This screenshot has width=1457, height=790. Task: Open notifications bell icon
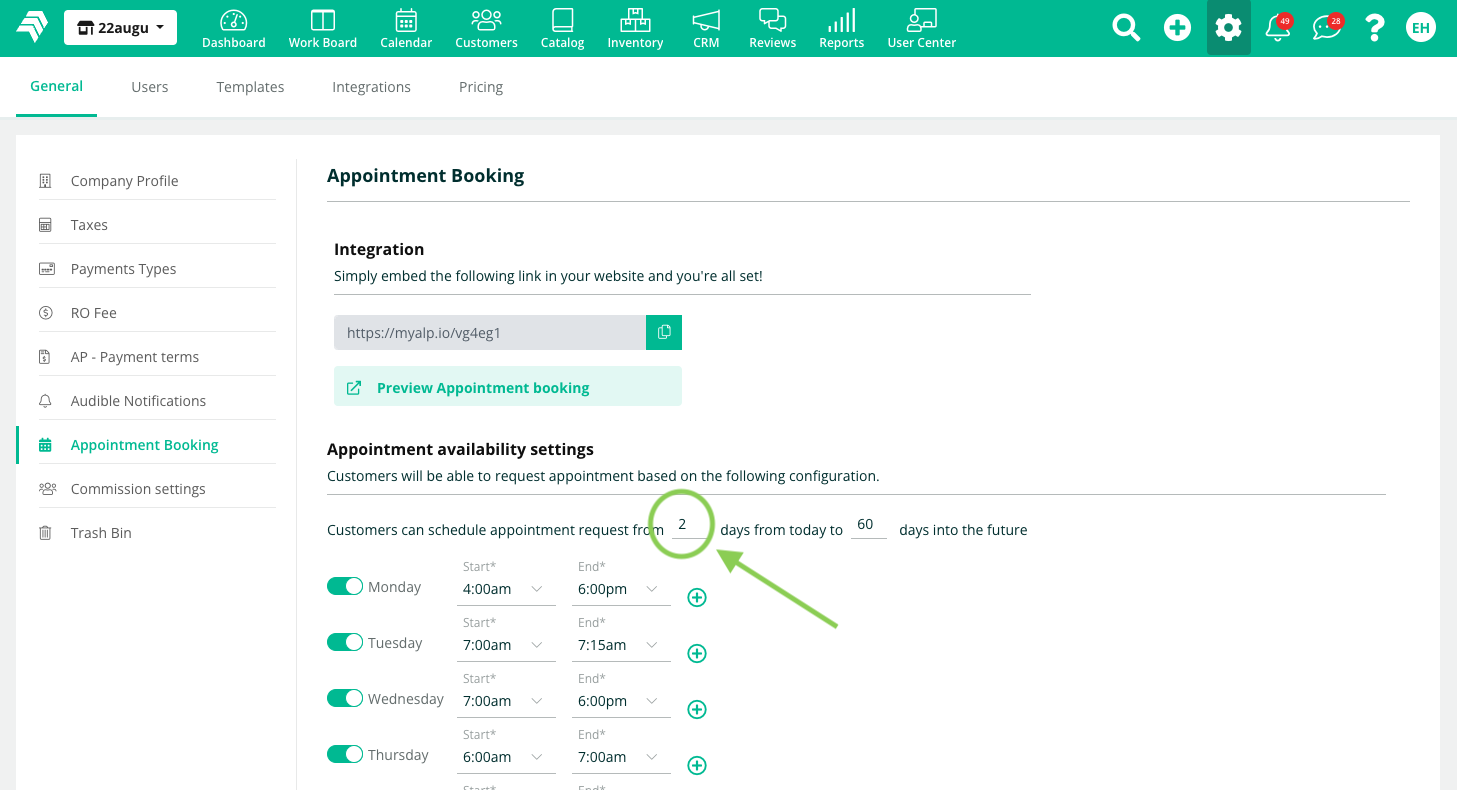1278,28
